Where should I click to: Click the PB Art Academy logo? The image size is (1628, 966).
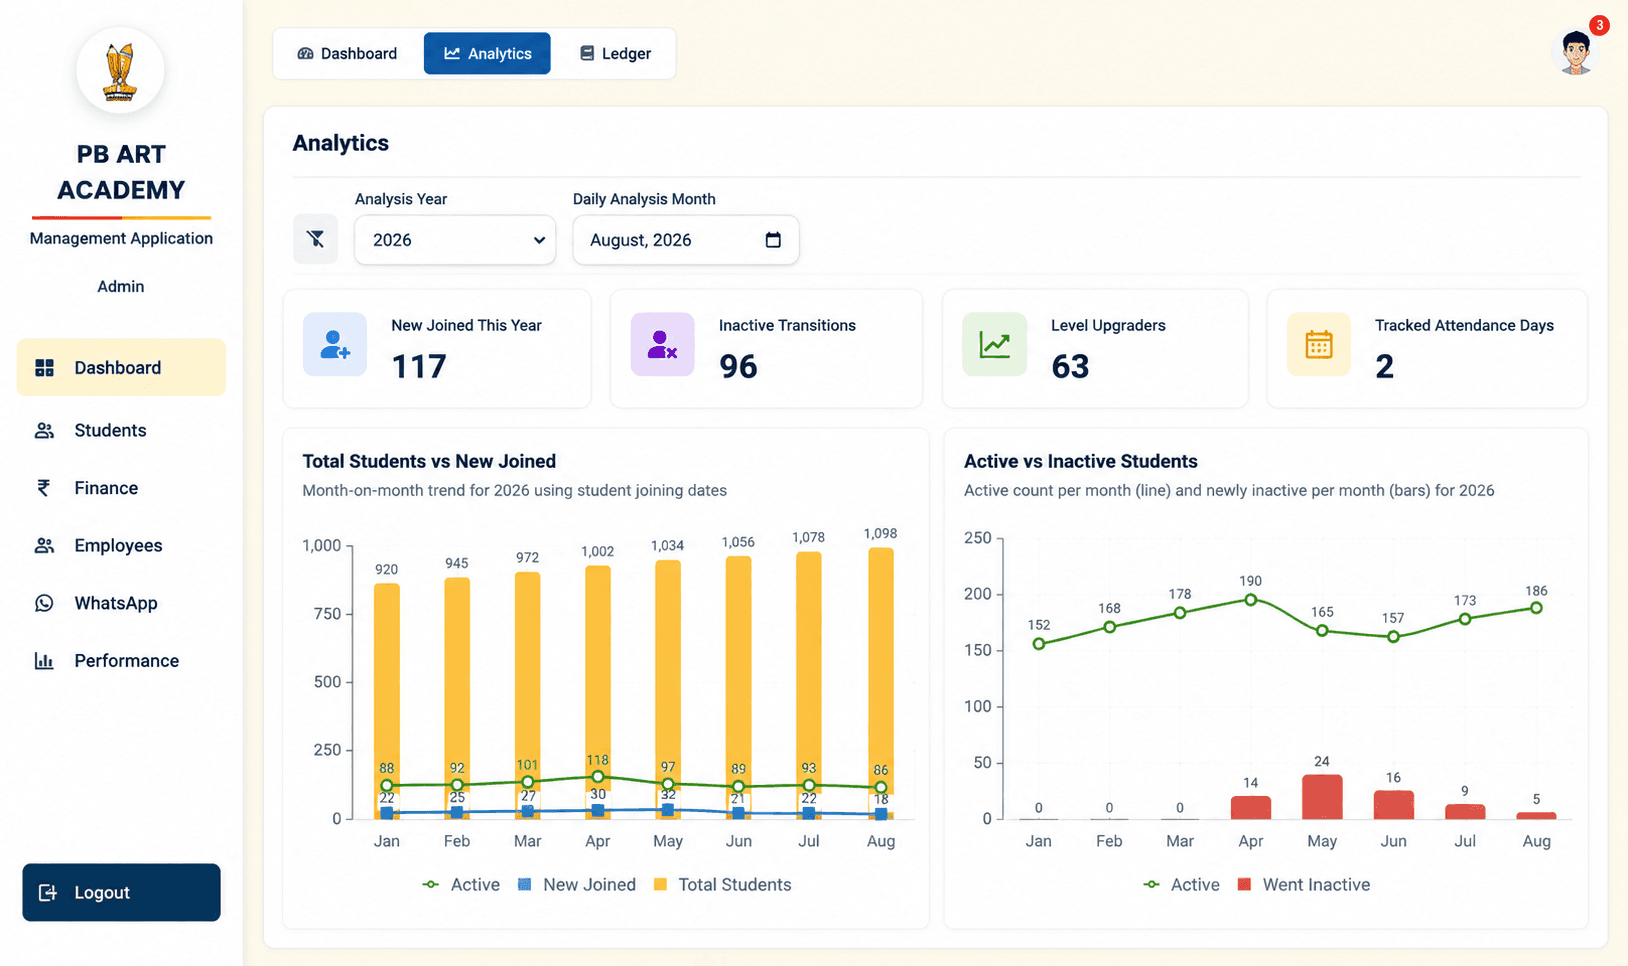pos(120,71)
